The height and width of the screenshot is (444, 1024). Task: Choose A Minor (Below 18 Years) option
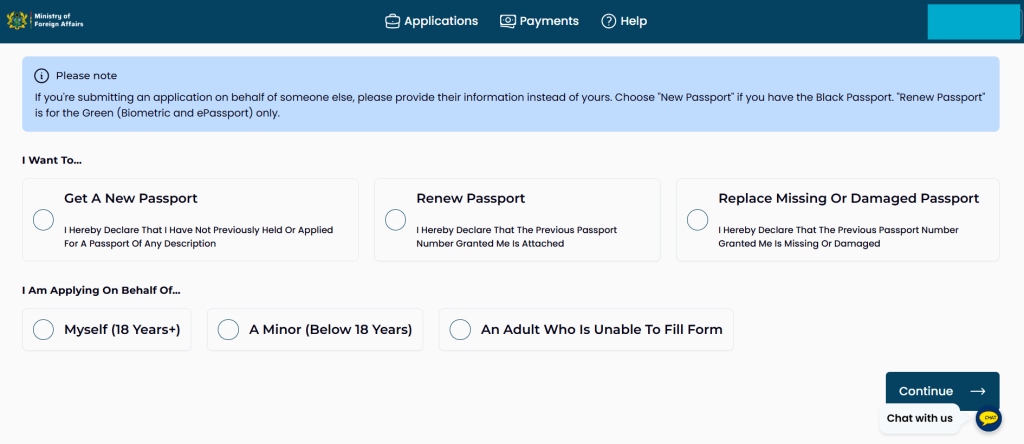(228, 329)
